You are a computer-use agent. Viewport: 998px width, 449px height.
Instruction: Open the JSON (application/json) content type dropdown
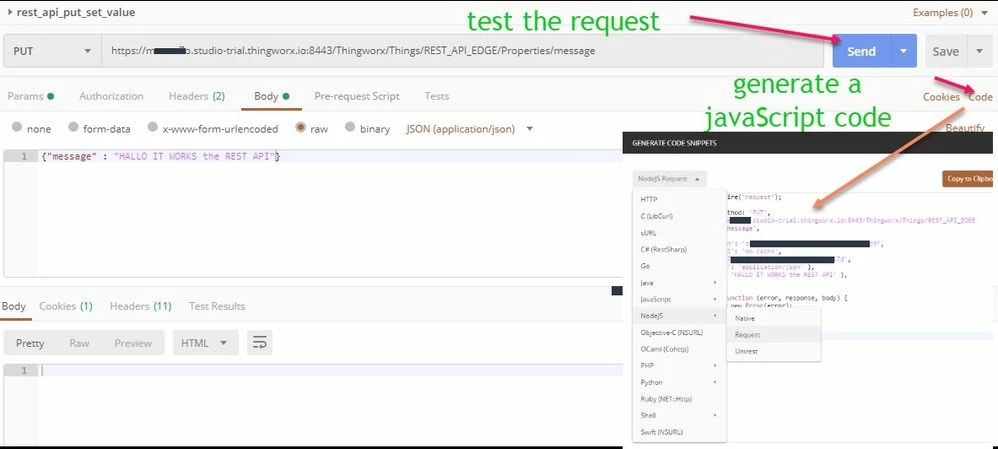pos(470,129)
